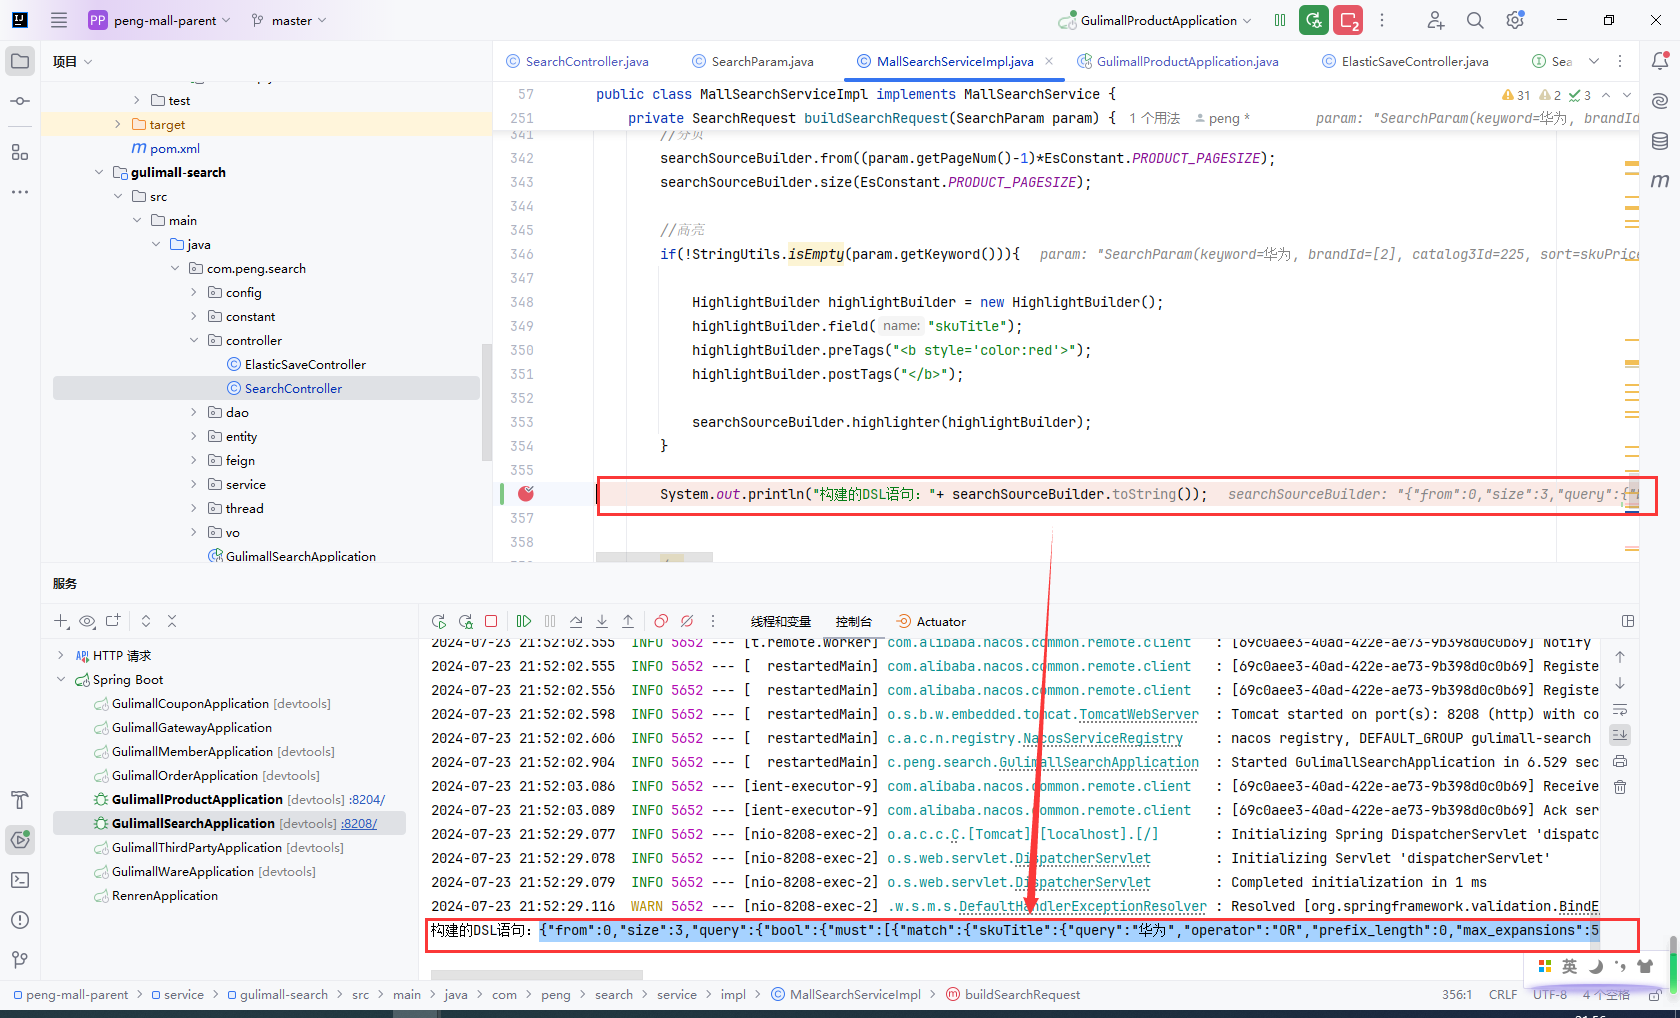Click the red stop-all button in top toolbar
1680x1018 pixels.
click(x=1348, y=20)
